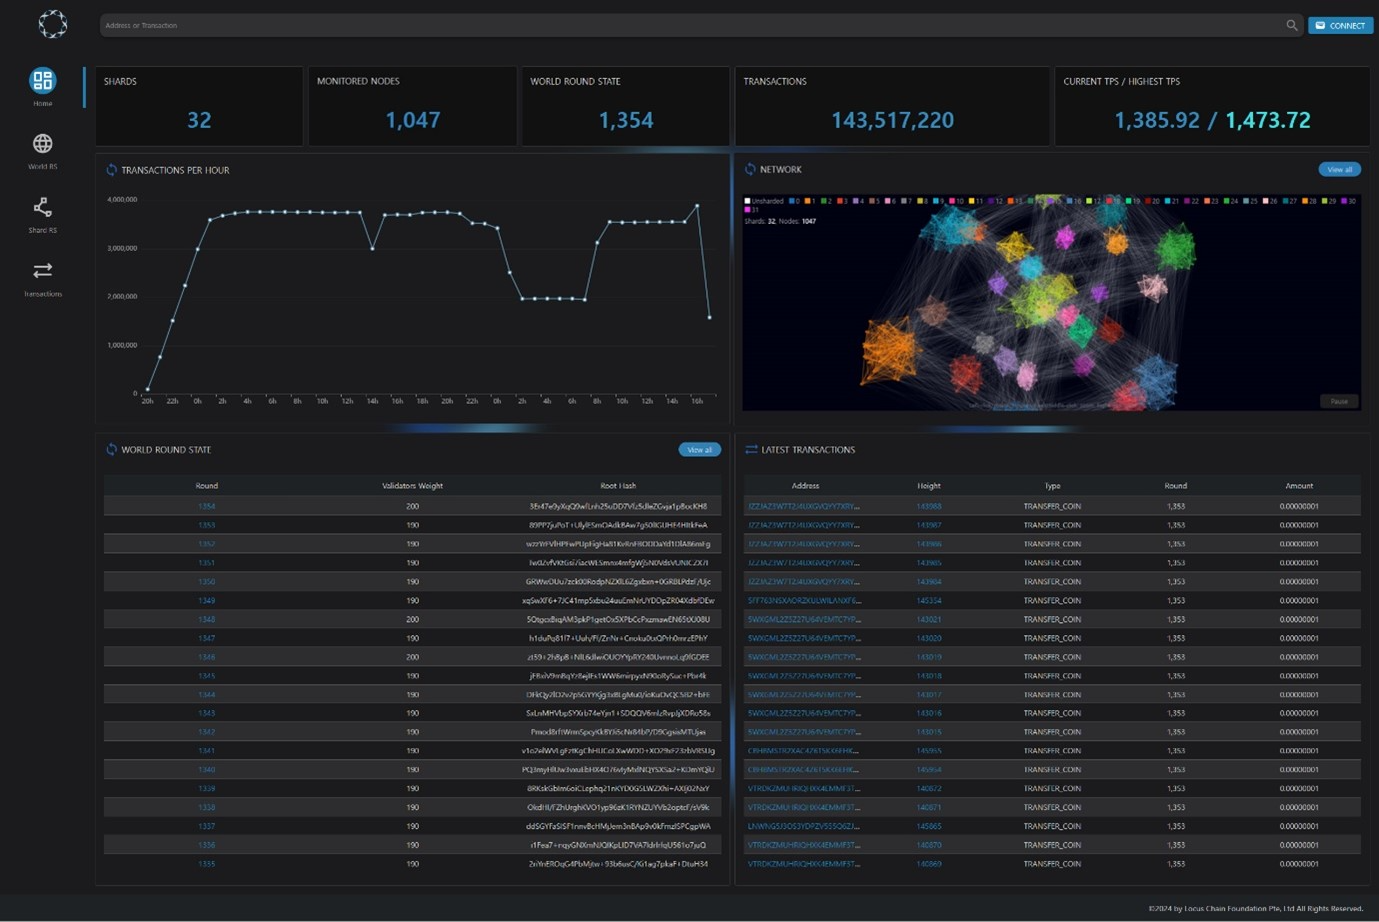This screenshot has width=1379, height=922.
Task: Open the Transactions arrows icon in sidebar
Action: pyautogui.click(x=42, y=271)
